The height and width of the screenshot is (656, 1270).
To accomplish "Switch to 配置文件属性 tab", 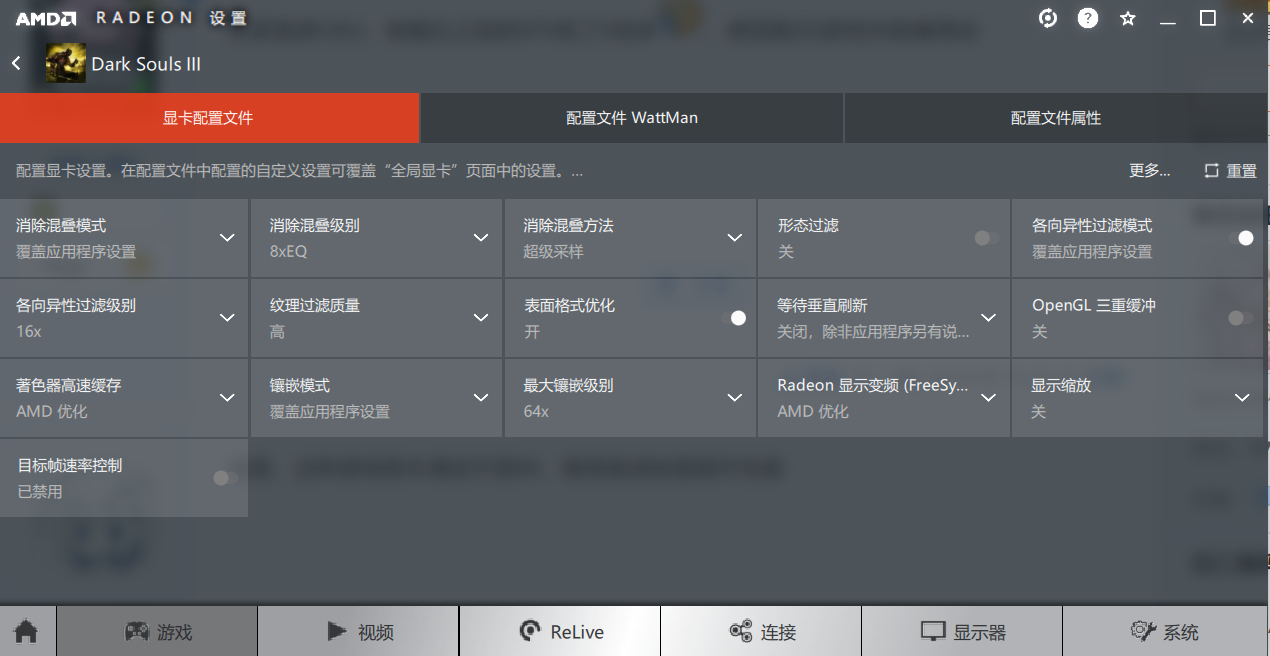I will [1056, 118].
